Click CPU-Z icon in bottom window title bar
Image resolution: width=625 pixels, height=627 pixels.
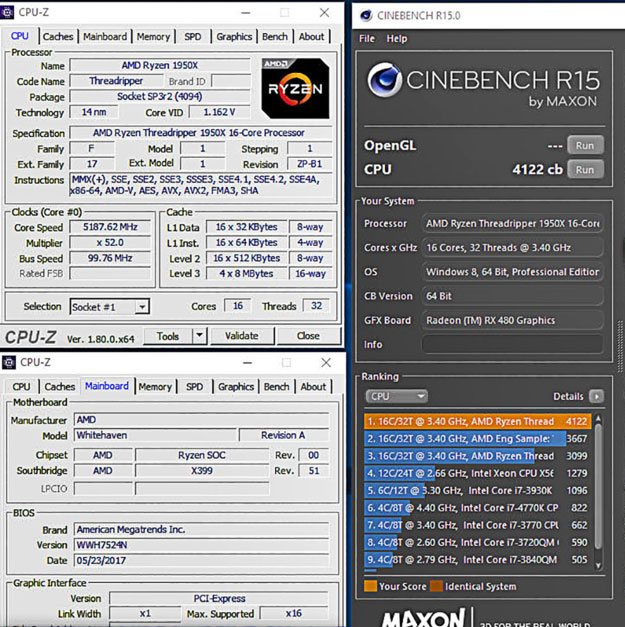(8, 362)
